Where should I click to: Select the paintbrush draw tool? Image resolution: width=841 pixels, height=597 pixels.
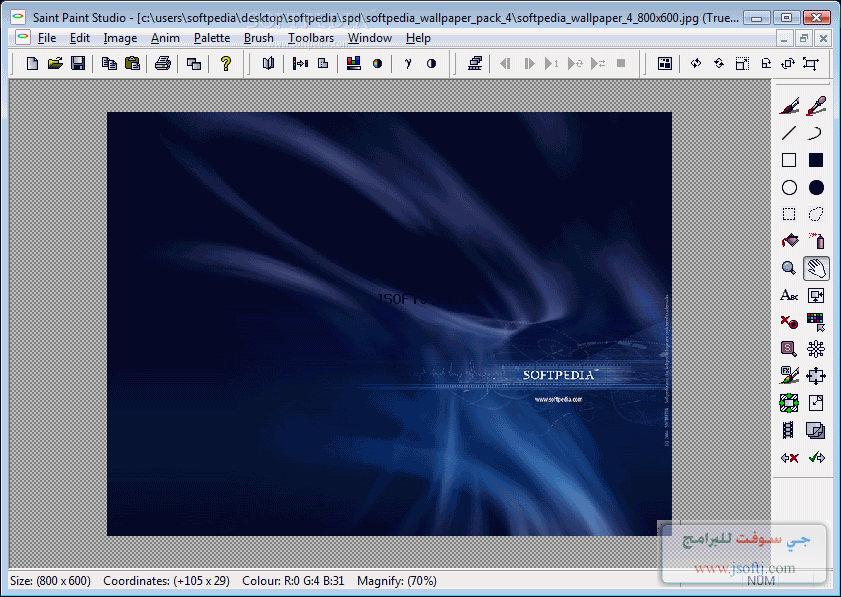pos(789,106)
